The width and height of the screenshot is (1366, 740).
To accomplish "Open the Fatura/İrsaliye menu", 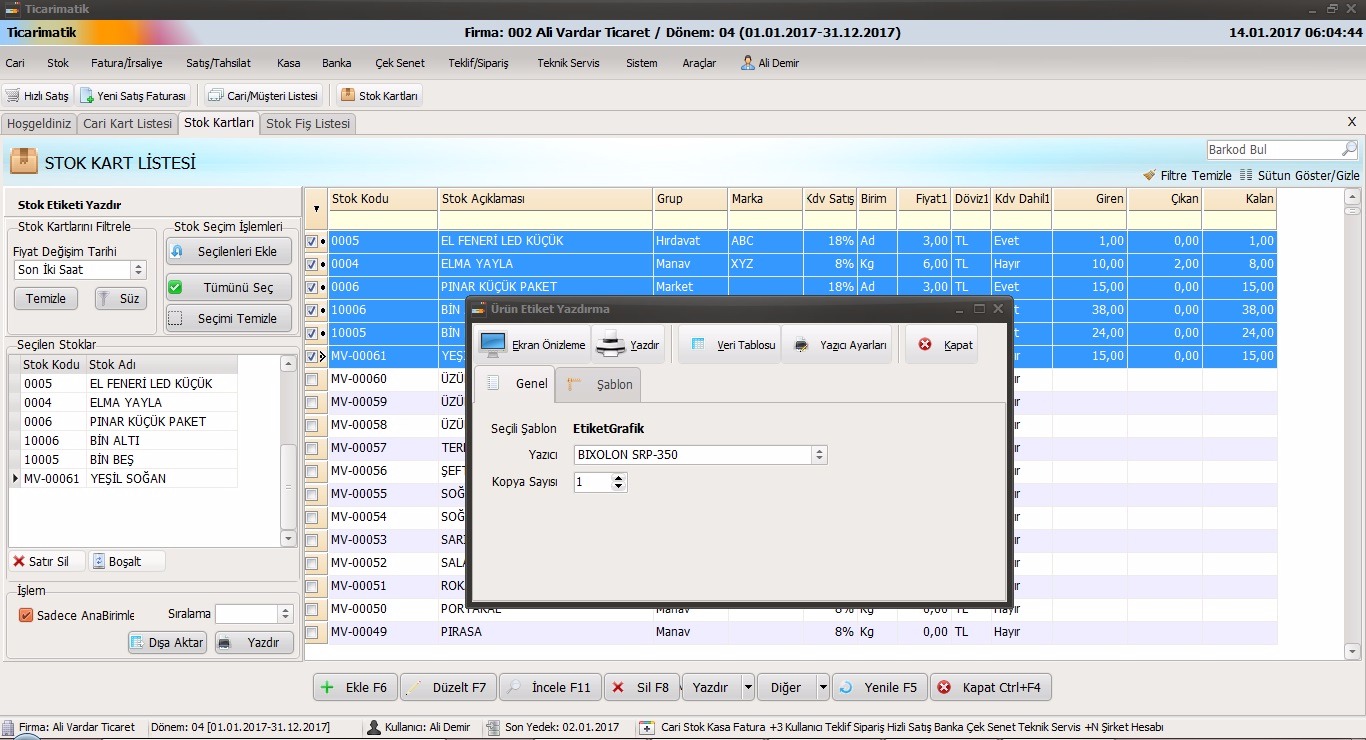I will click(126, 63).
